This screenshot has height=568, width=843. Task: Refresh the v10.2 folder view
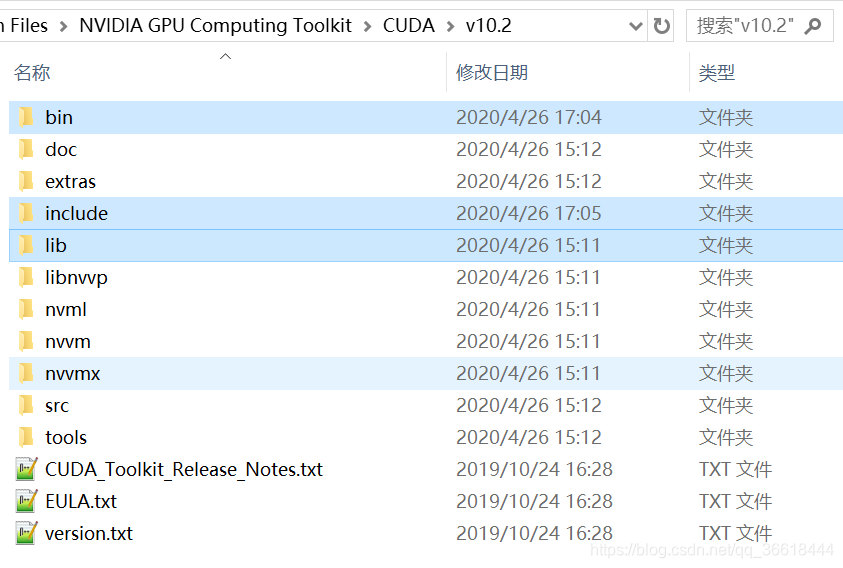tap(661, 26)
